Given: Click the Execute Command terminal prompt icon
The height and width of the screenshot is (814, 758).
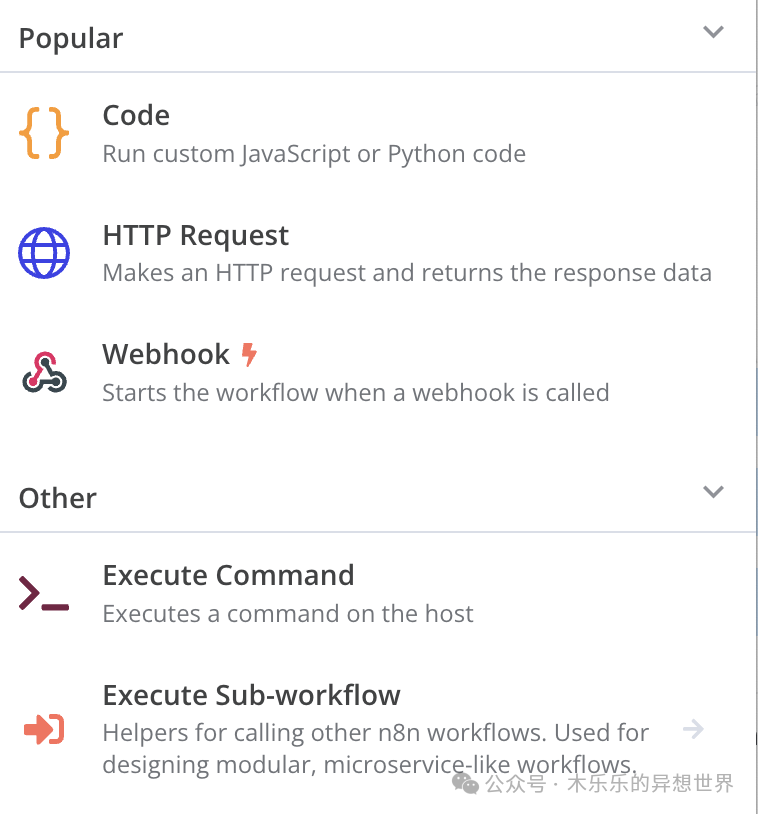Looking at the screenshot, I should pos(44,593).
